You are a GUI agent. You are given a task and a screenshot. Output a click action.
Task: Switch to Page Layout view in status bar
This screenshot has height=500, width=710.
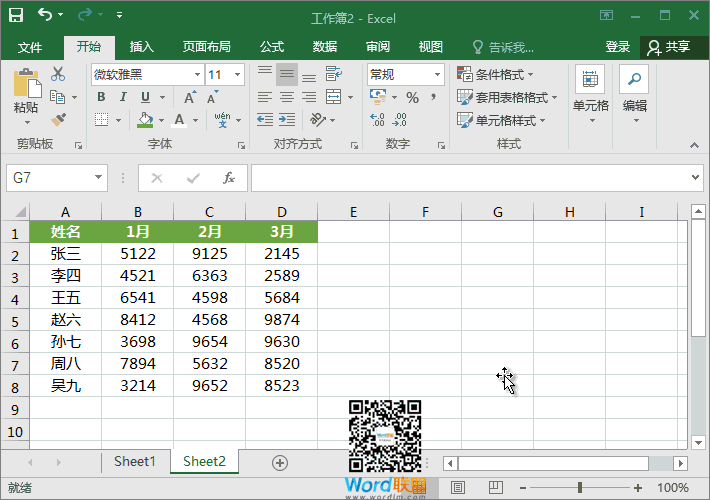458,487
